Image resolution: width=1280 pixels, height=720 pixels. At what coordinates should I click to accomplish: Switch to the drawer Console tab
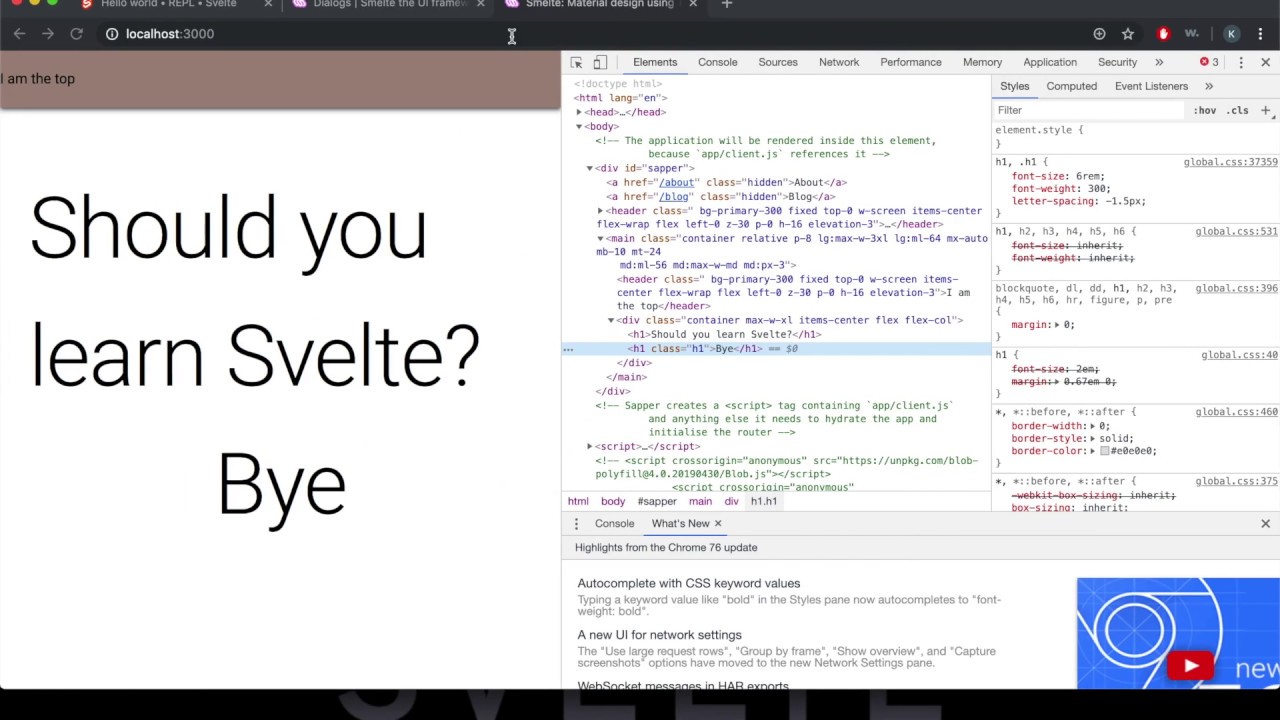(x=614, y=524)
